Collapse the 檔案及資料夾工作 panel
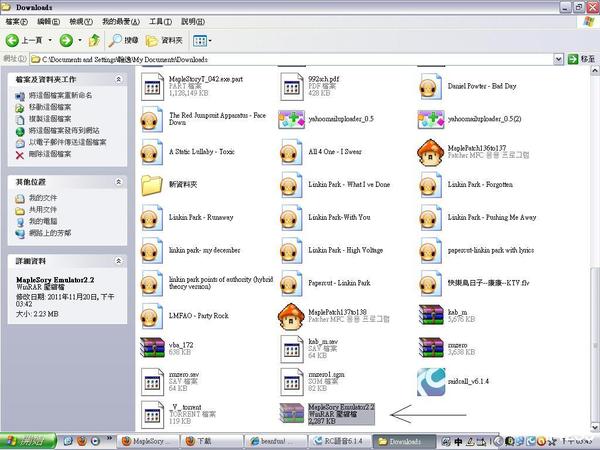 pyautogui.click(x=117, y=79)
